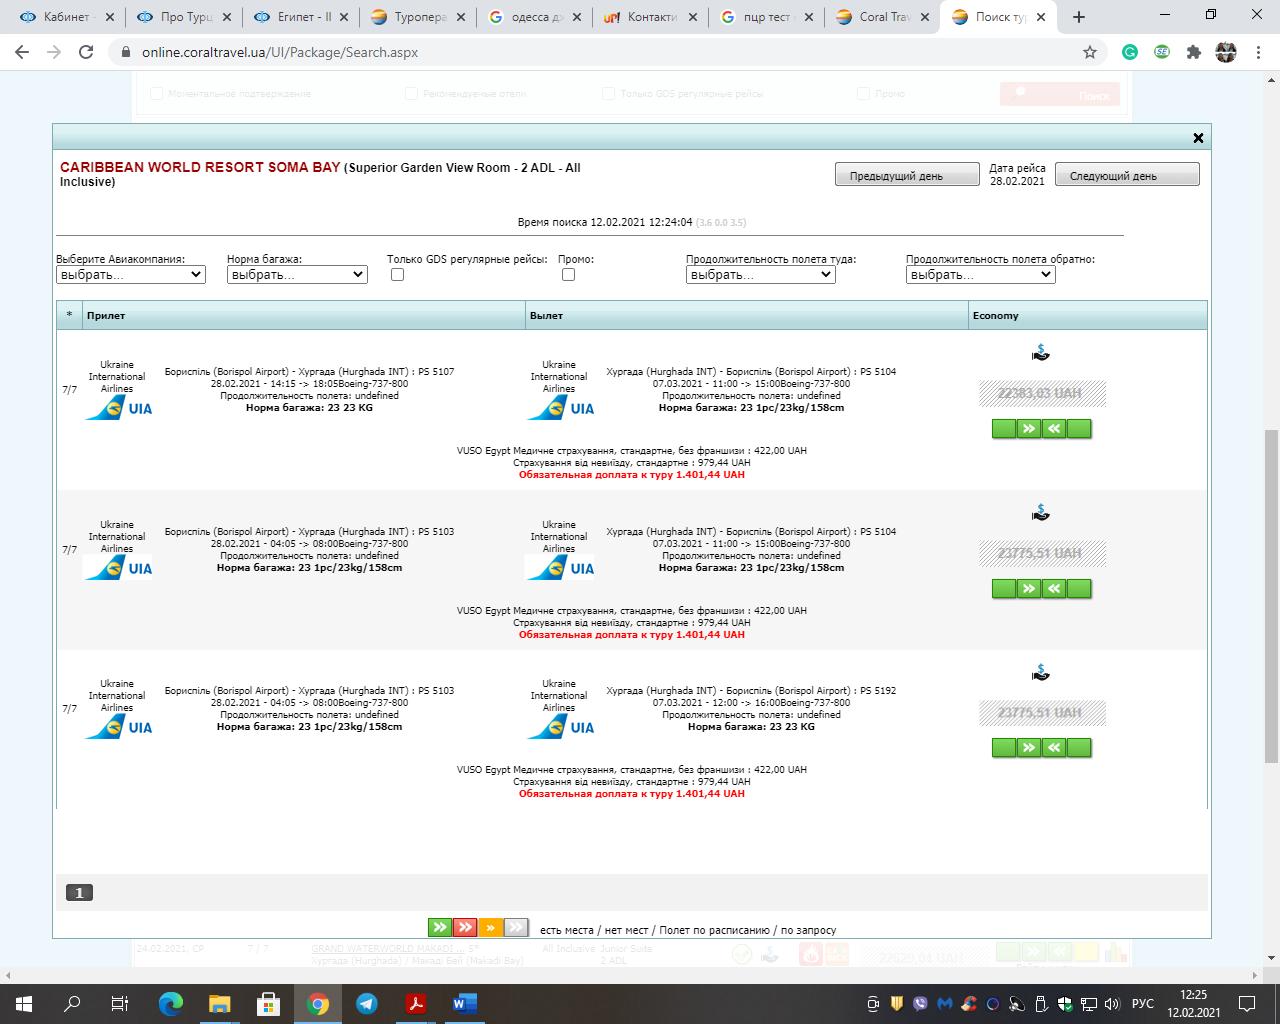Close the flight selection popup
Screen dimensions: 1280x1024
[1198, 138]
